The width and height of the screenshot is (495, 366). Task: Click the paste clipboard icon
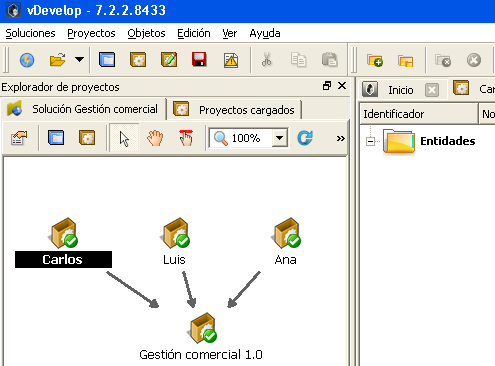(329, 60)
